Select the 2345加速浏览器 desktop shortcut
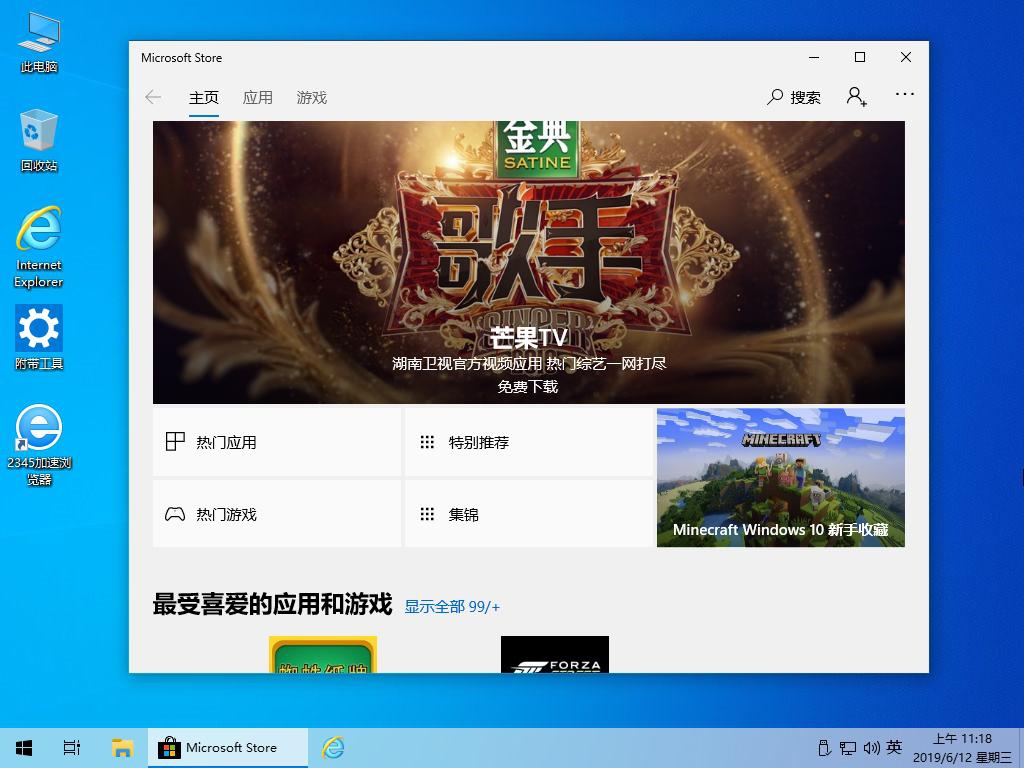 [39, 445]
